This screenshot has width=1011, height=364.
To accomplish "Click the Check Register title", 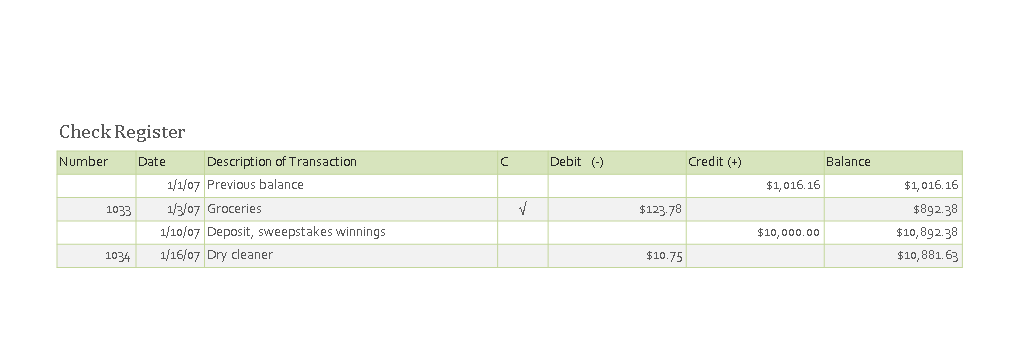I will click(122, 132).
